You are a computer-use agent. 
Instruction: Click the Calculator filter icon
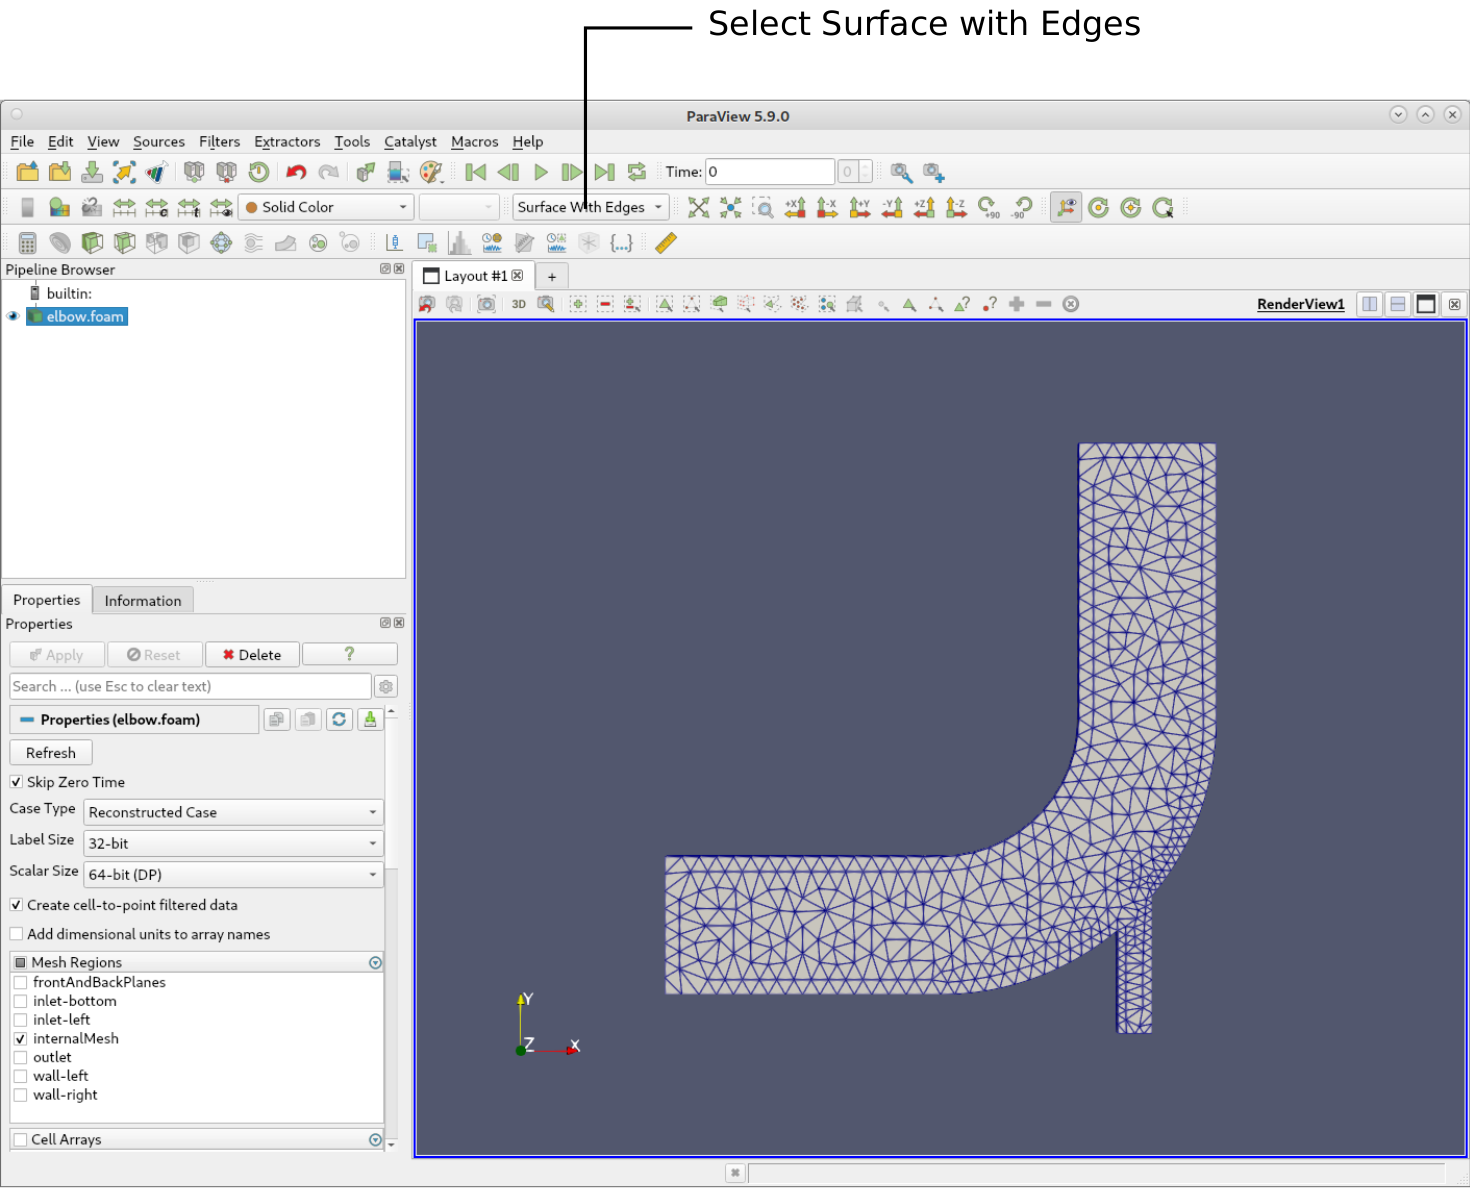pos(28,243)
